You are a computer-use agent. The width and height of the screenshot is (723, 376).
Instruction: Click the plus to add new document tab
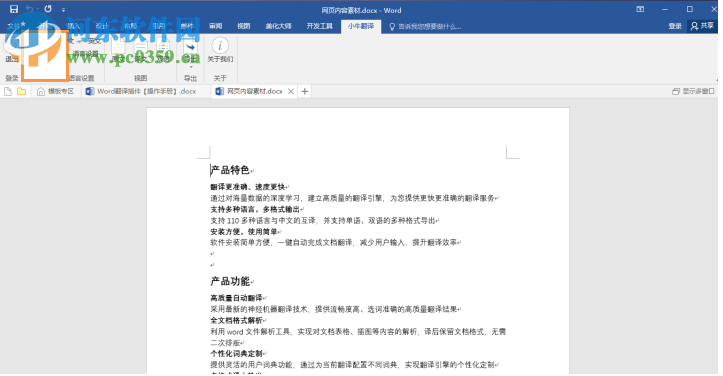tap(304, 91)
